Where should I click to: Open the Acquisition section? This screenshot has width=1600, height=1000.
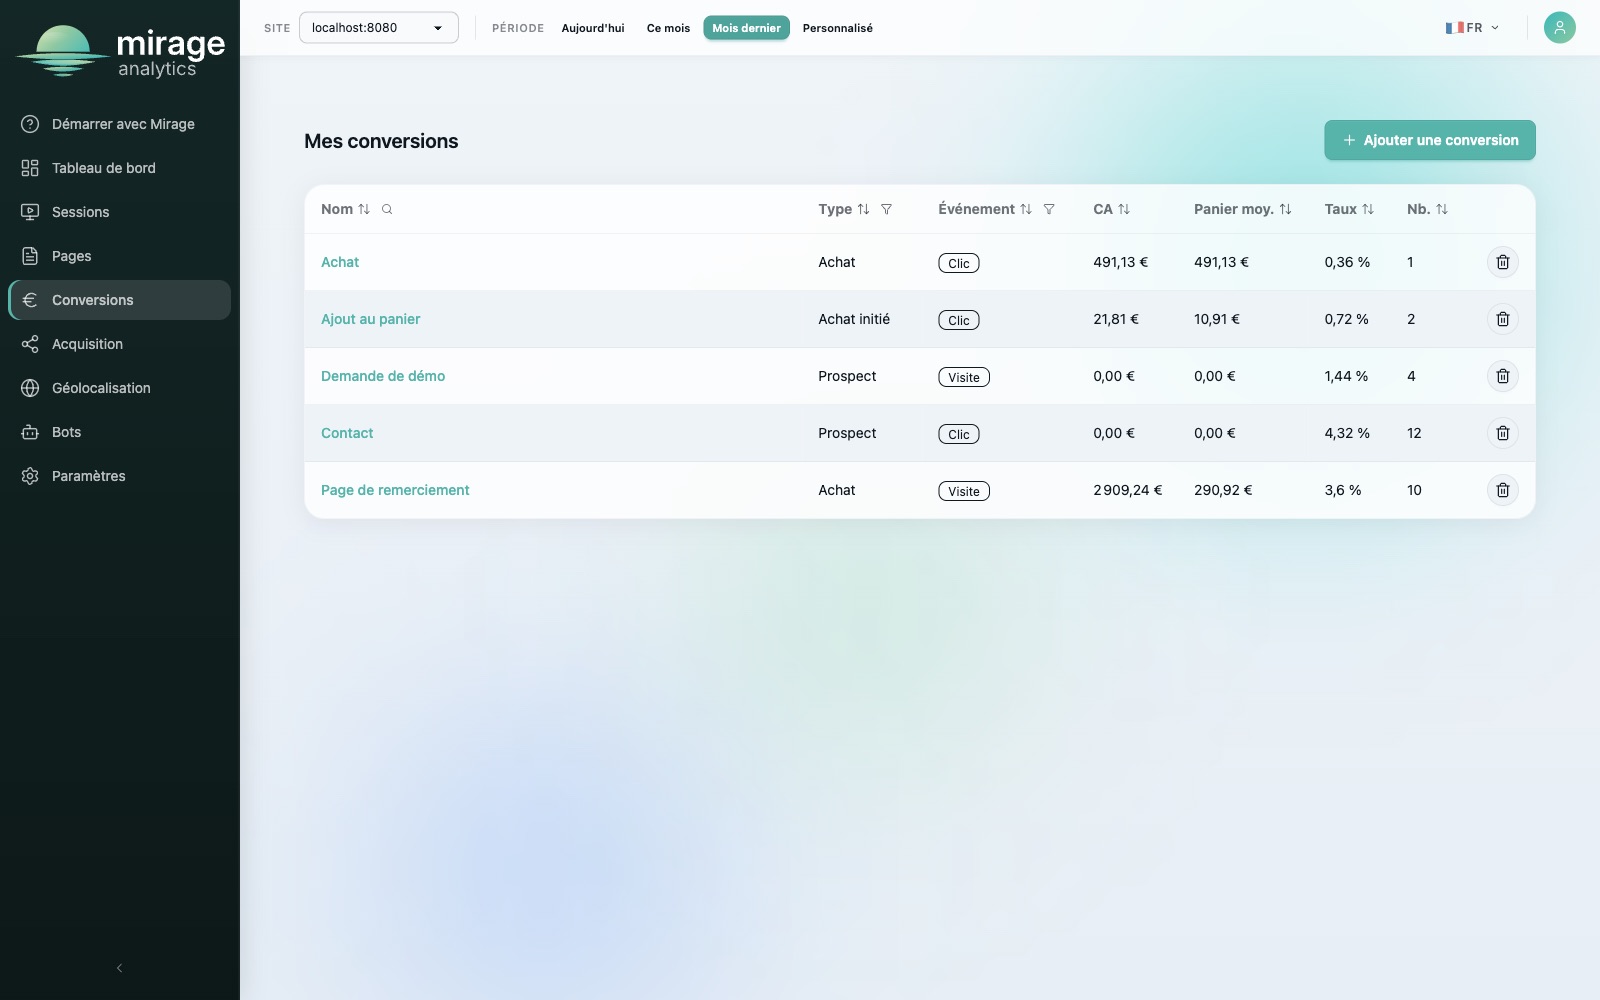[x=119, y=344]
